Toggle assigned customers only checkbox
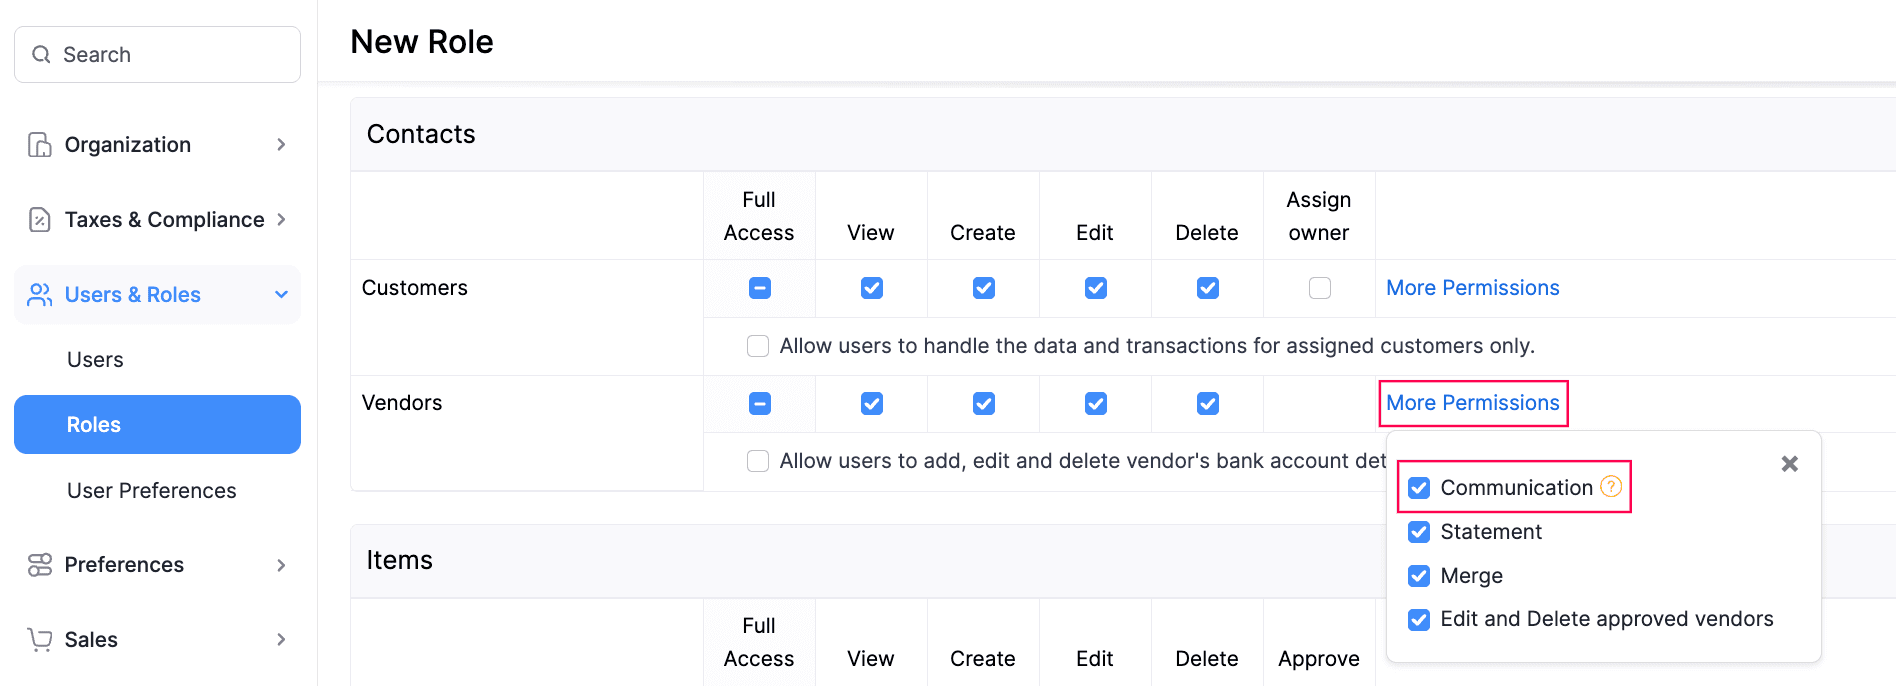The image size is (1896, 686). pos(758,346)
